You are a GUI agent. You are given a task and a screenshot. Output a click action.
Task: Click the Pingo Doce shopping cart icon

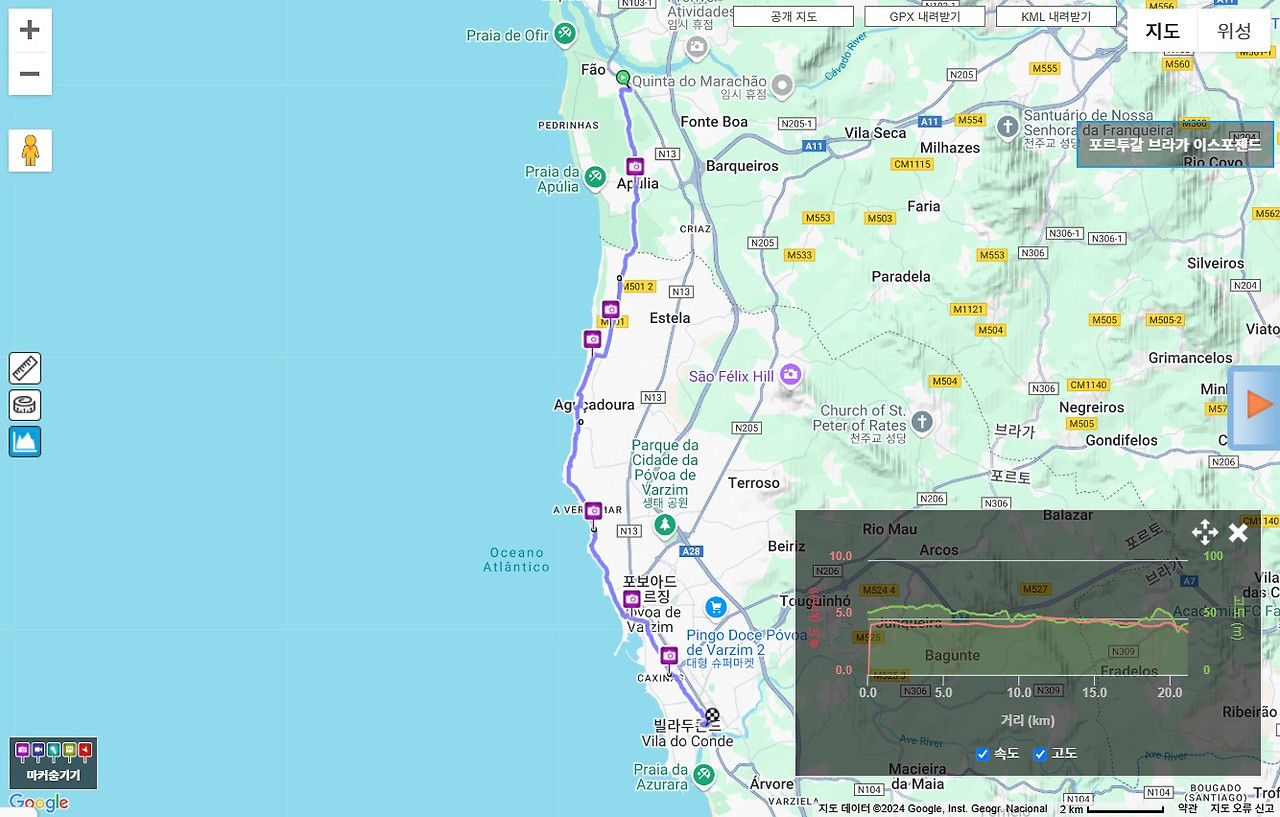pos(715,607)
